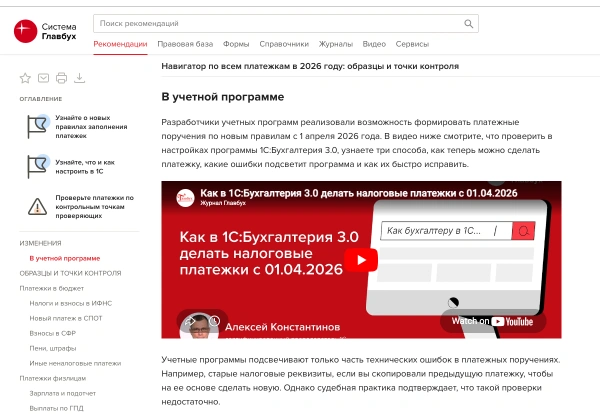Go to 'Зарплата и подотчет'
The width and height of the screenshot is (600, 414).
(63, 393)
